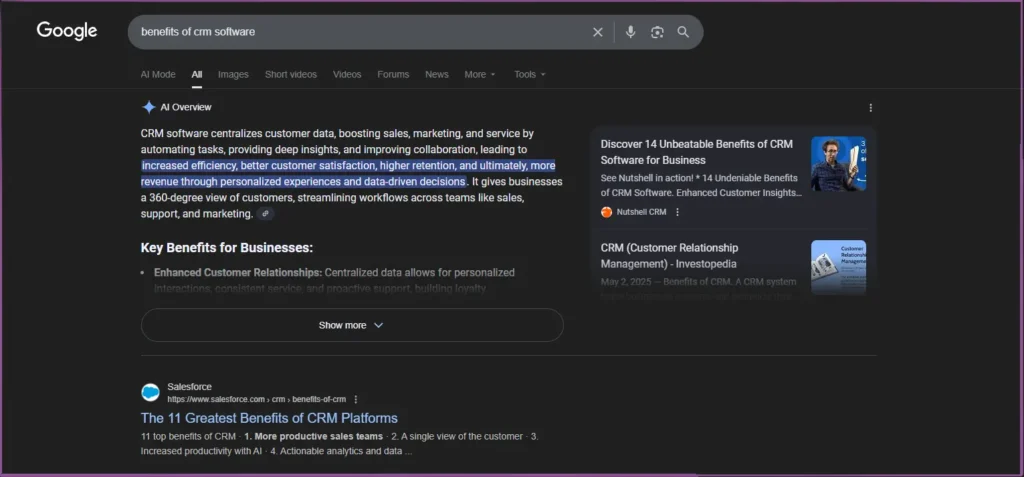Open Google Lens image search icon

click(657, 32)
